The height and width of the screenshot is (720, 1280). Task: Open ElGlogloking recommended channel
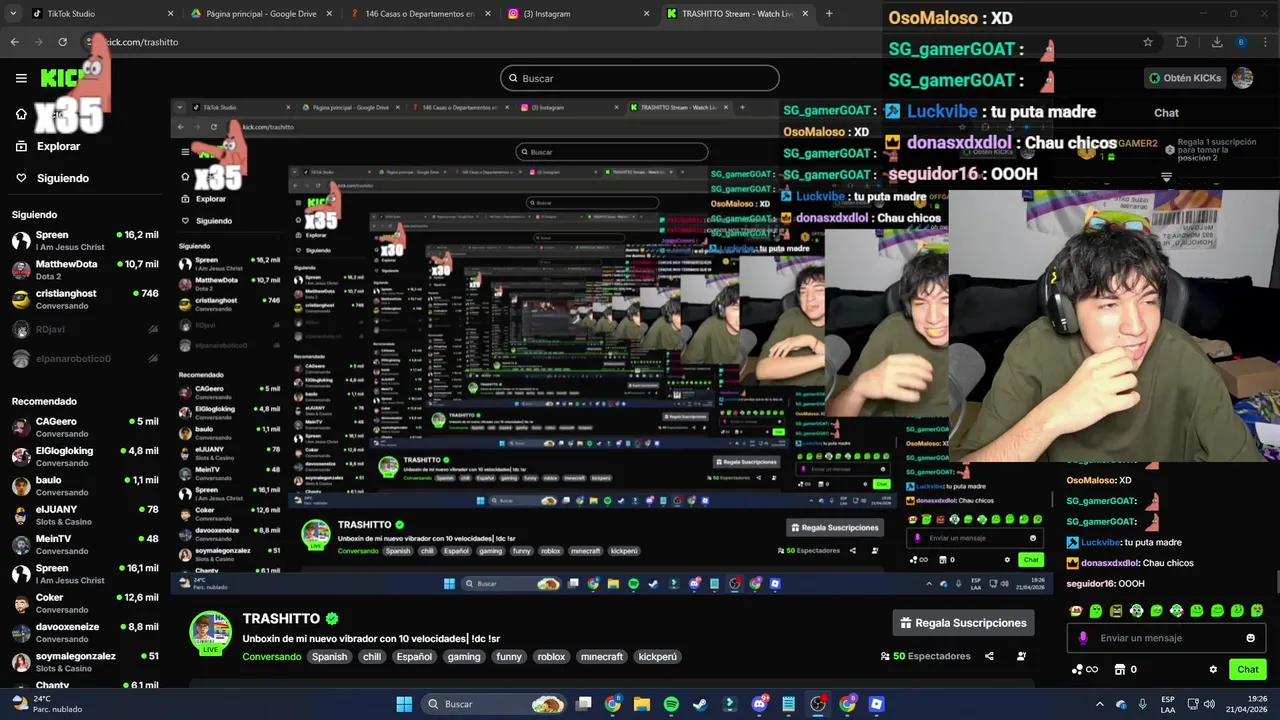pos(83,456)
